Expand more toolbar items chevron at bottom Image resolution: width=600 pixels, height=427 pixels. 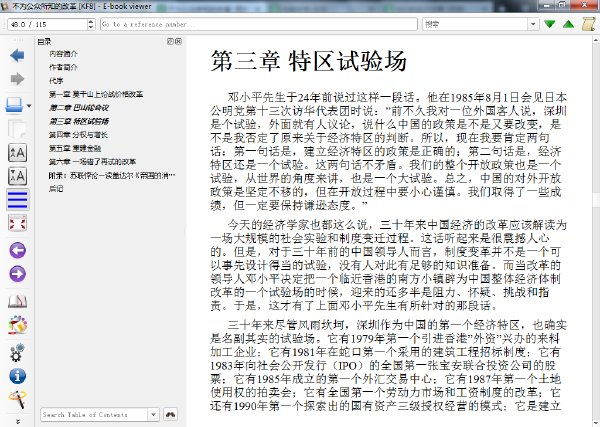pos(18,422)
